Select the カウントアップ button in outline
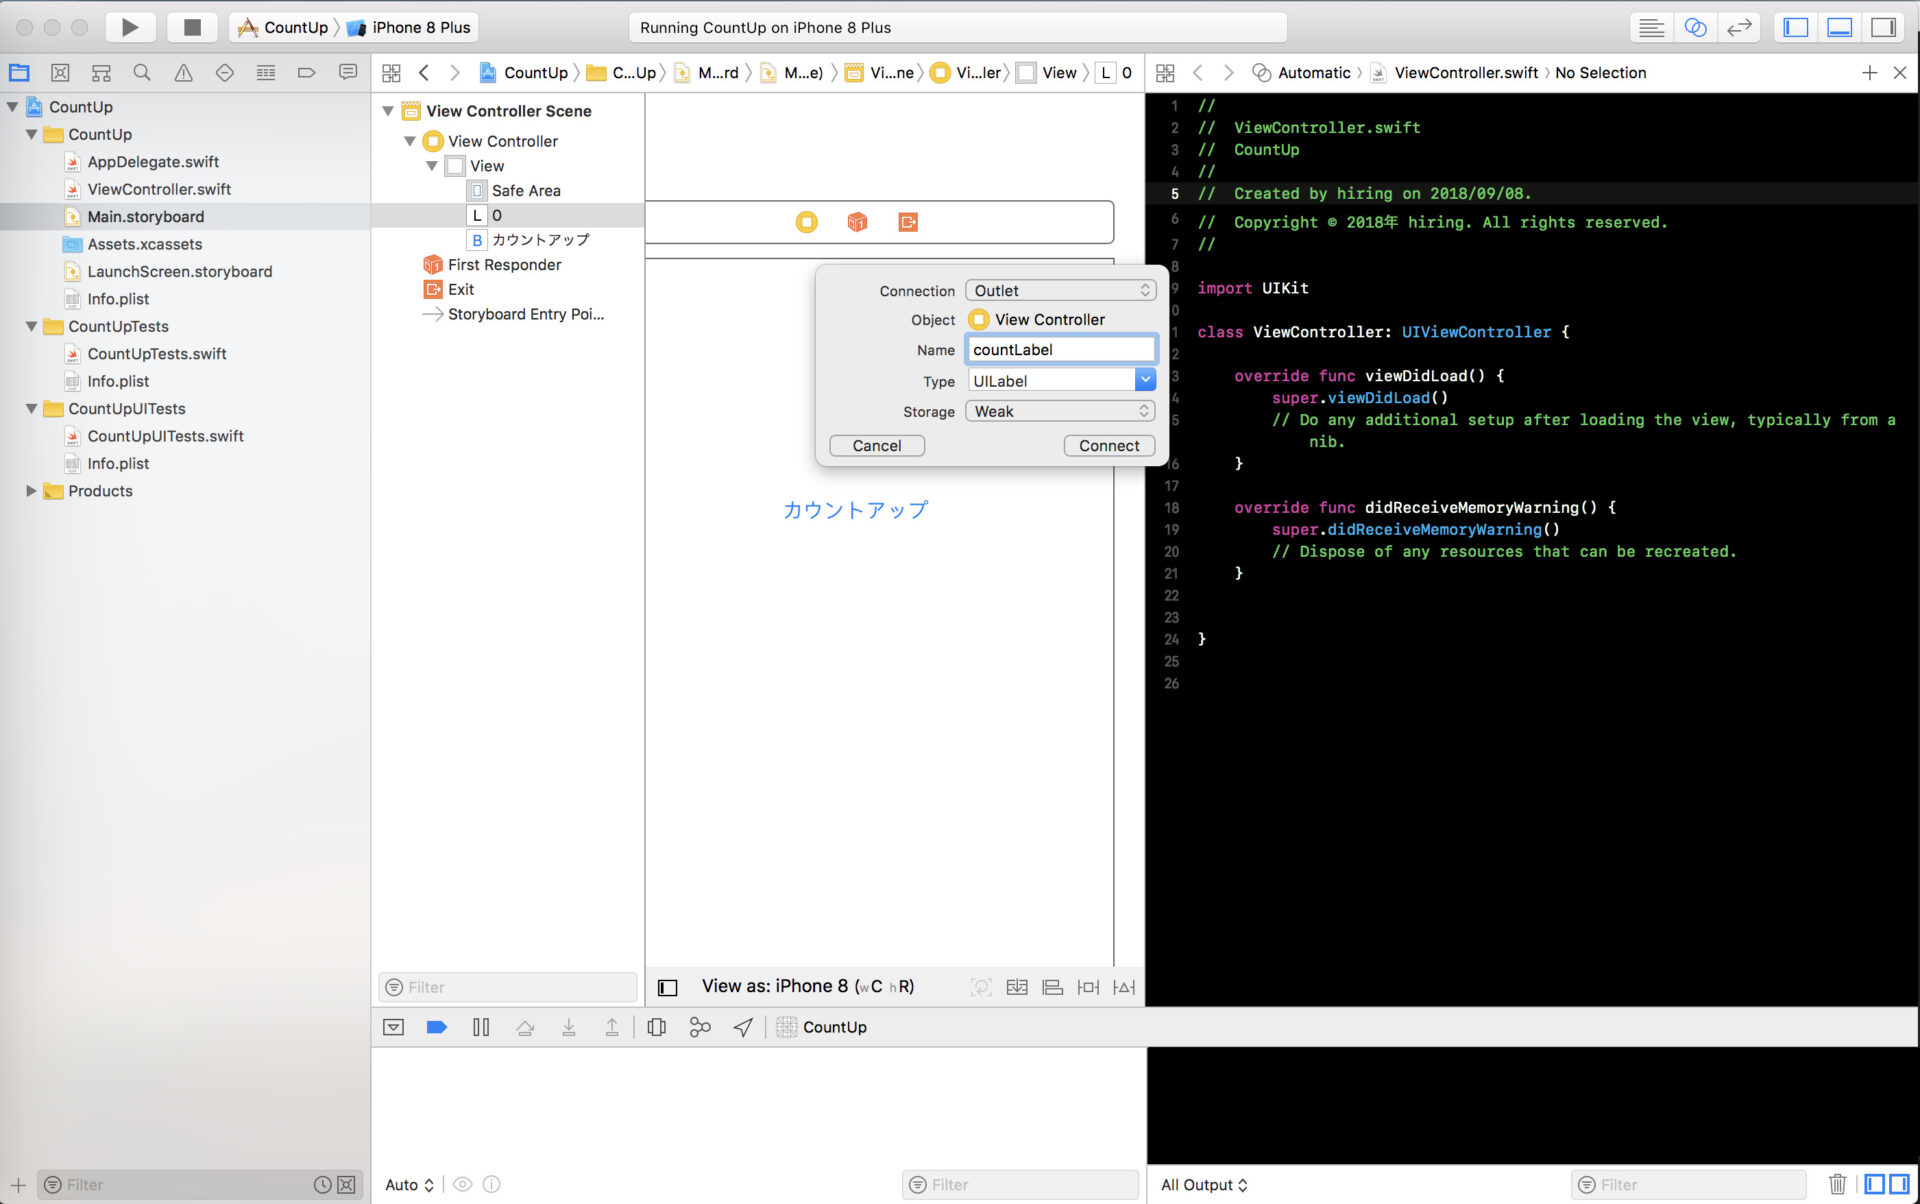 tap(540, 240)
